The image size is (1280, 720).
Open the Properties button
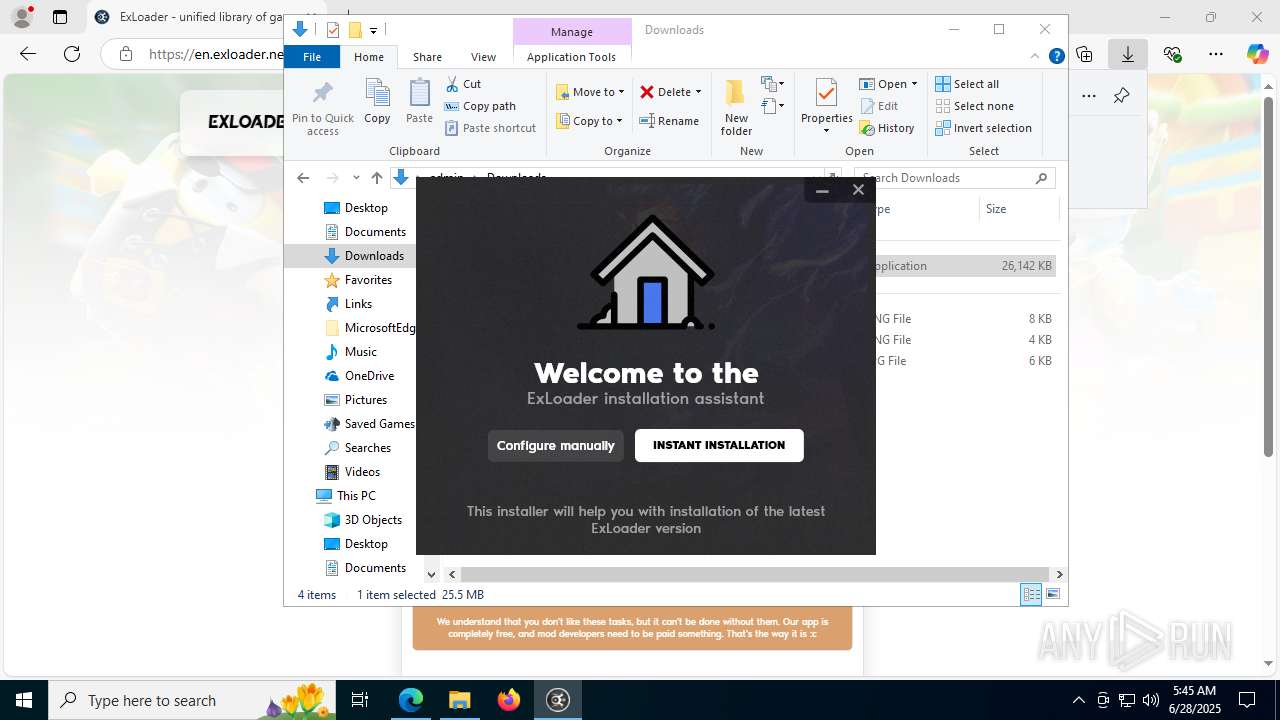826,107
